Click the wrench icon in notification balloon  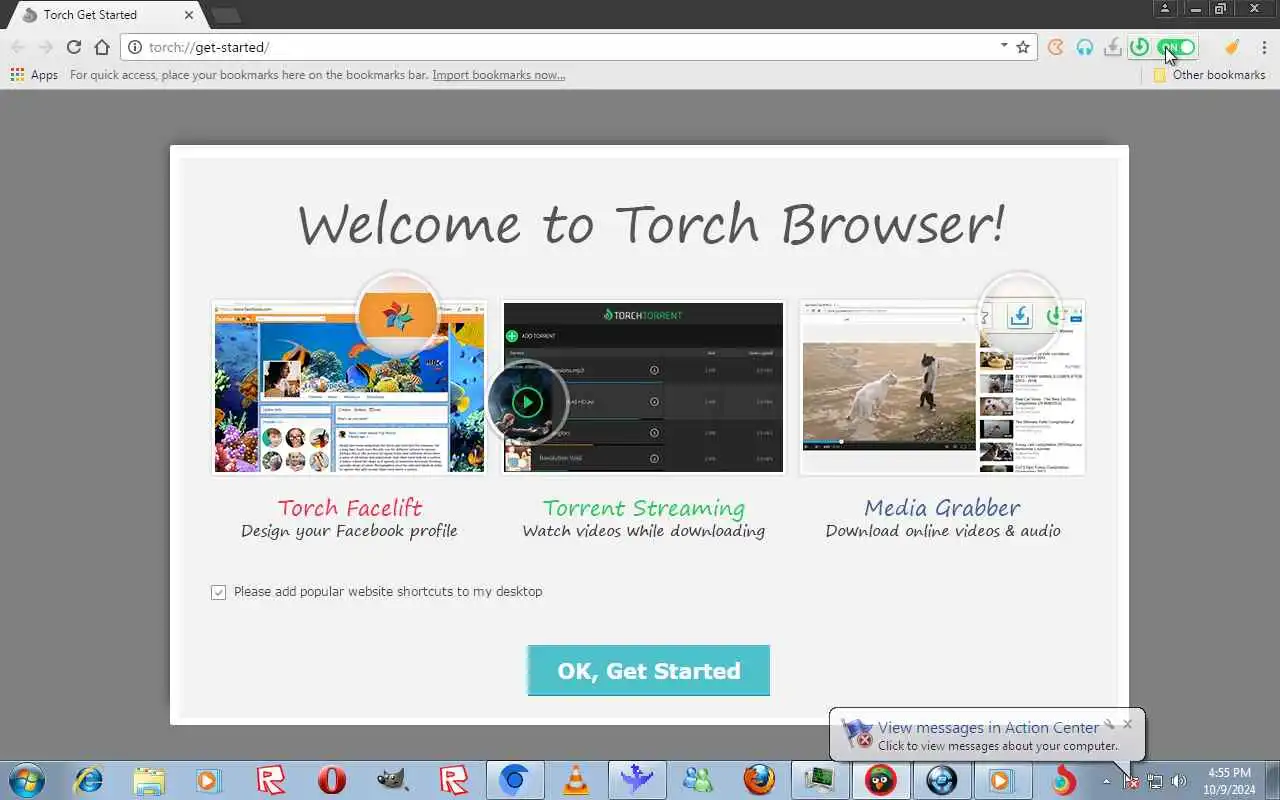[1109, 724]
